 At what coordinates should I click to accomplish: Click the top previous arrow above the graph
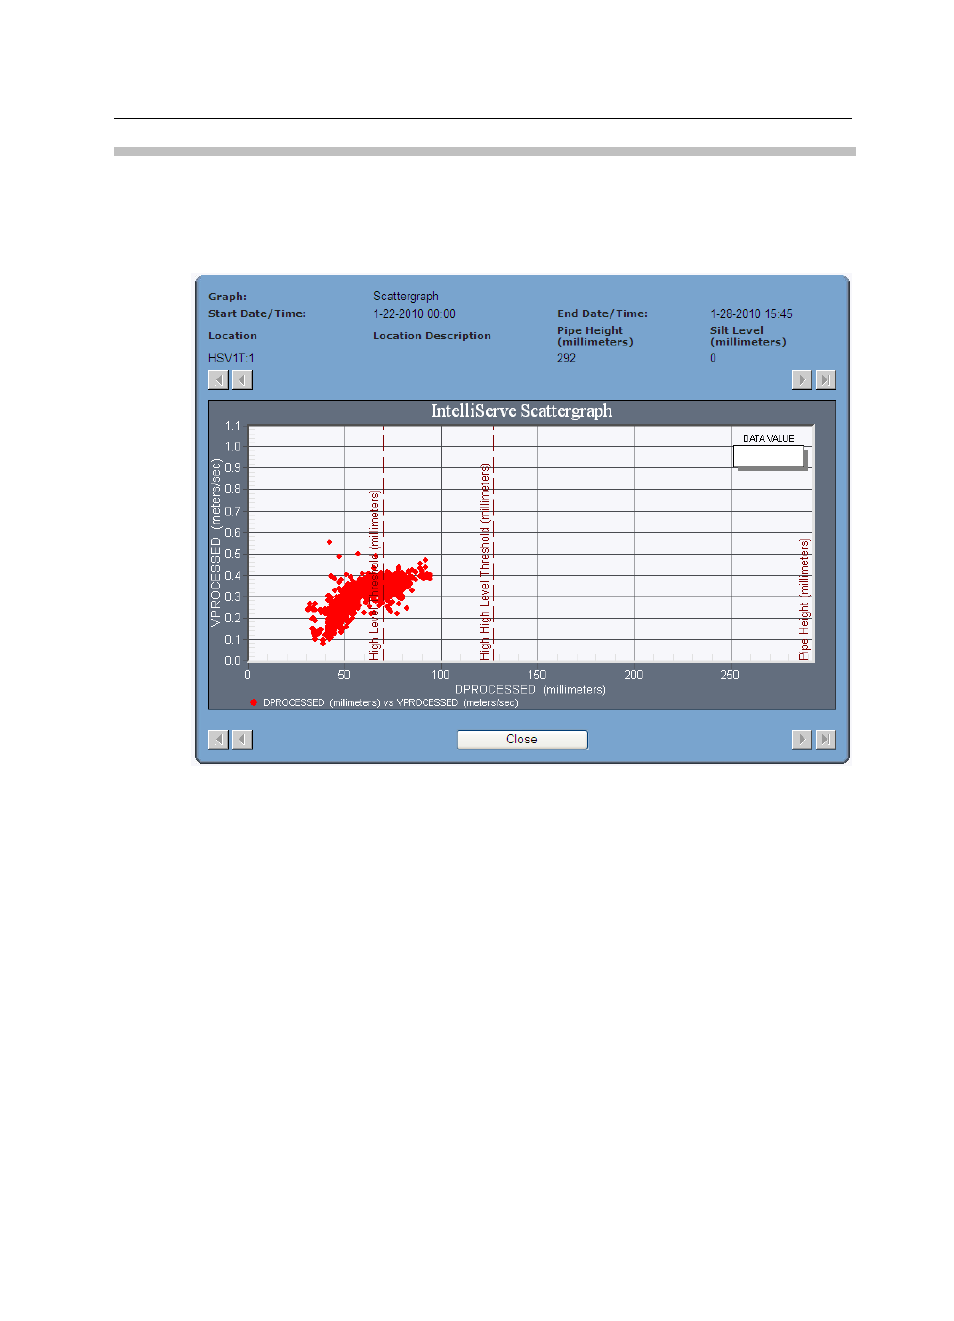[242, 380]
